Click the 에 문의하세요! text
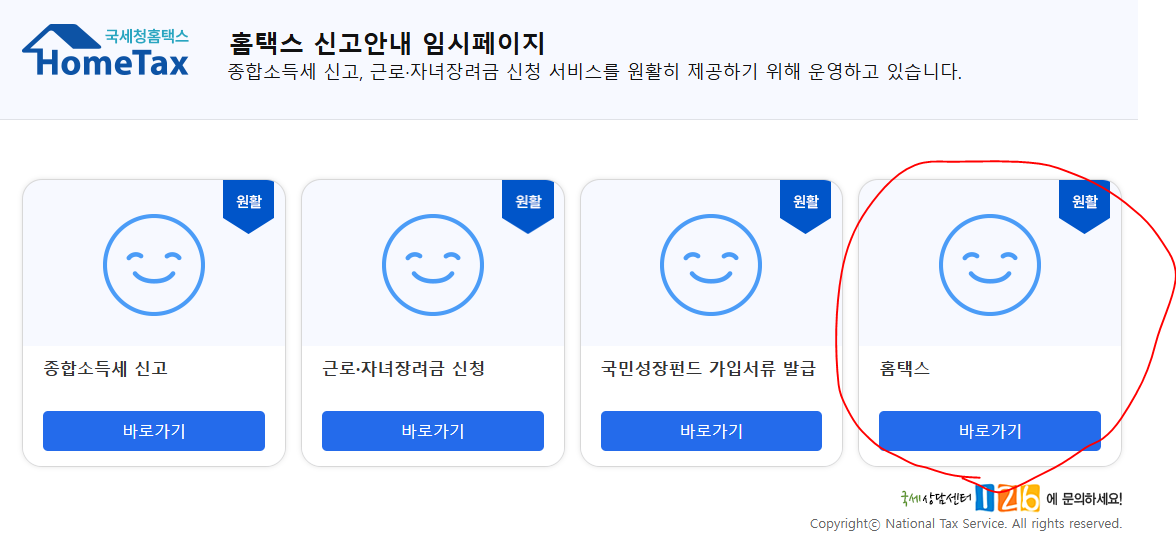 1084,498
